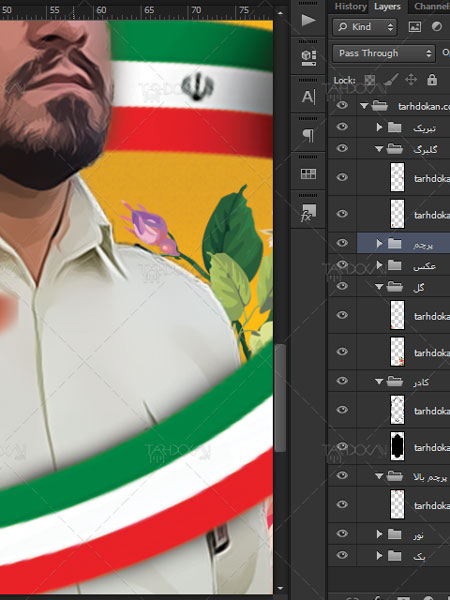The width and height of the screenshot is (450, 600).
Task: Toggle visibility of عکس group
Action: tap(342, 264)
